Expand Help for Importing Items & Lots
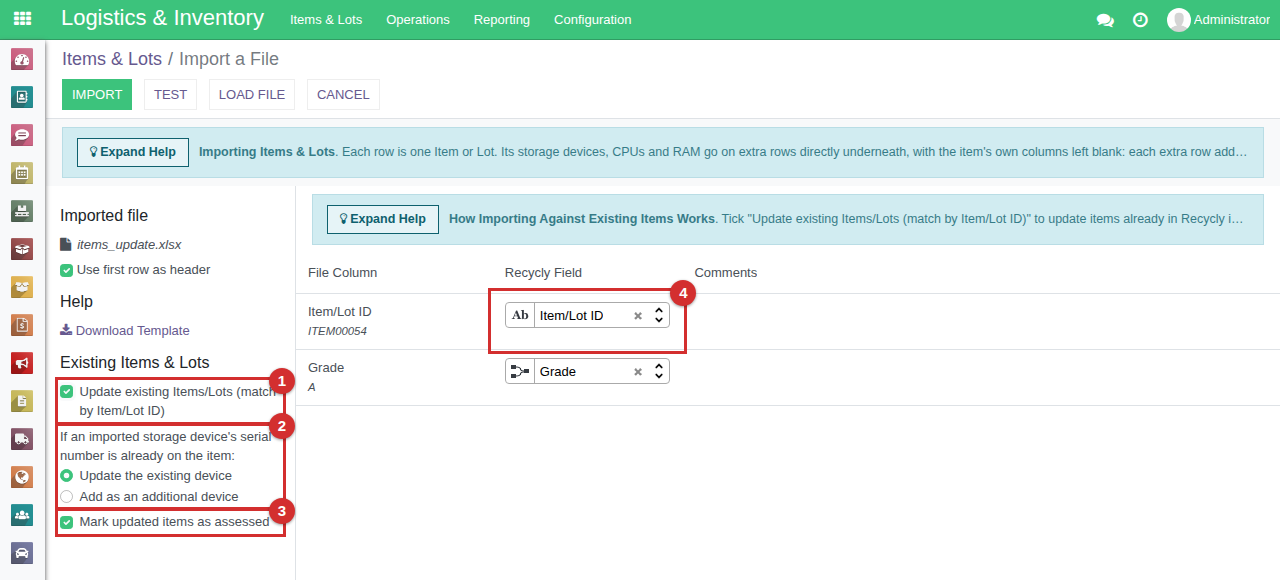Image resolution: width=1280 pixels, height=580 pixels. [133, 152]
